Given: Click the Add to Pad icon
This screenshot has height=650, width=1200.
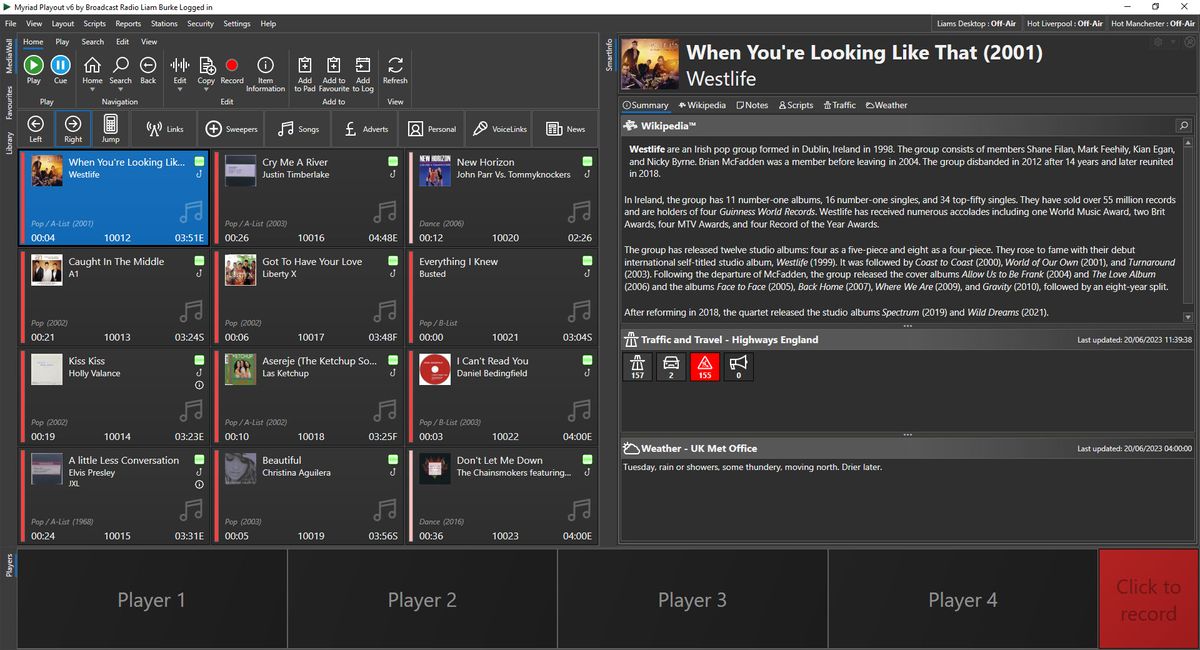Looking at the screenshot, I should pos(305,65).
